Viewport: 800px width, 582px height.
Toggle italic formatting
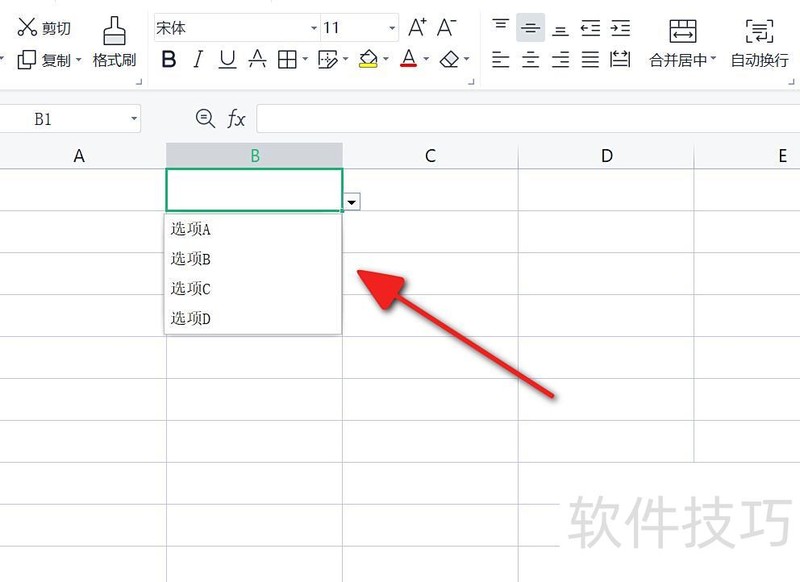pos(197,59)
